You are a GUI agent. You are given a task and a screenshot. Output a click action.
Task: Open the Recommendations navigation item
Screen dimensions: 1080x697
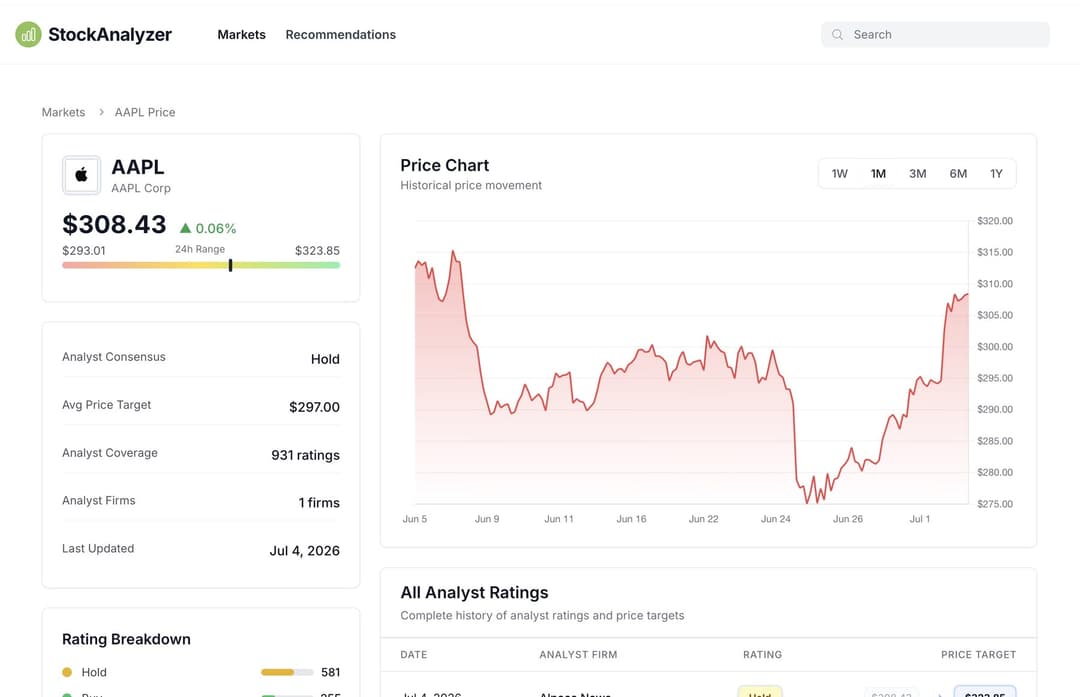(x=340, y=34)
